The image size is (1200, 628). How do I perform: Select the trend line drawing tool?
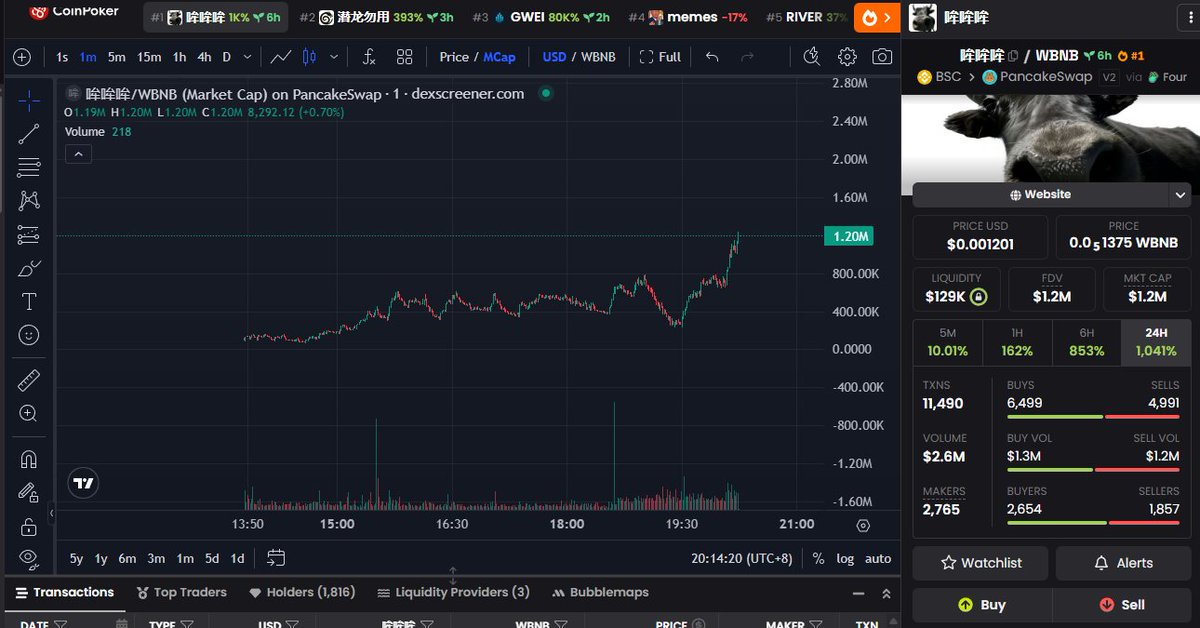(29, 134)
